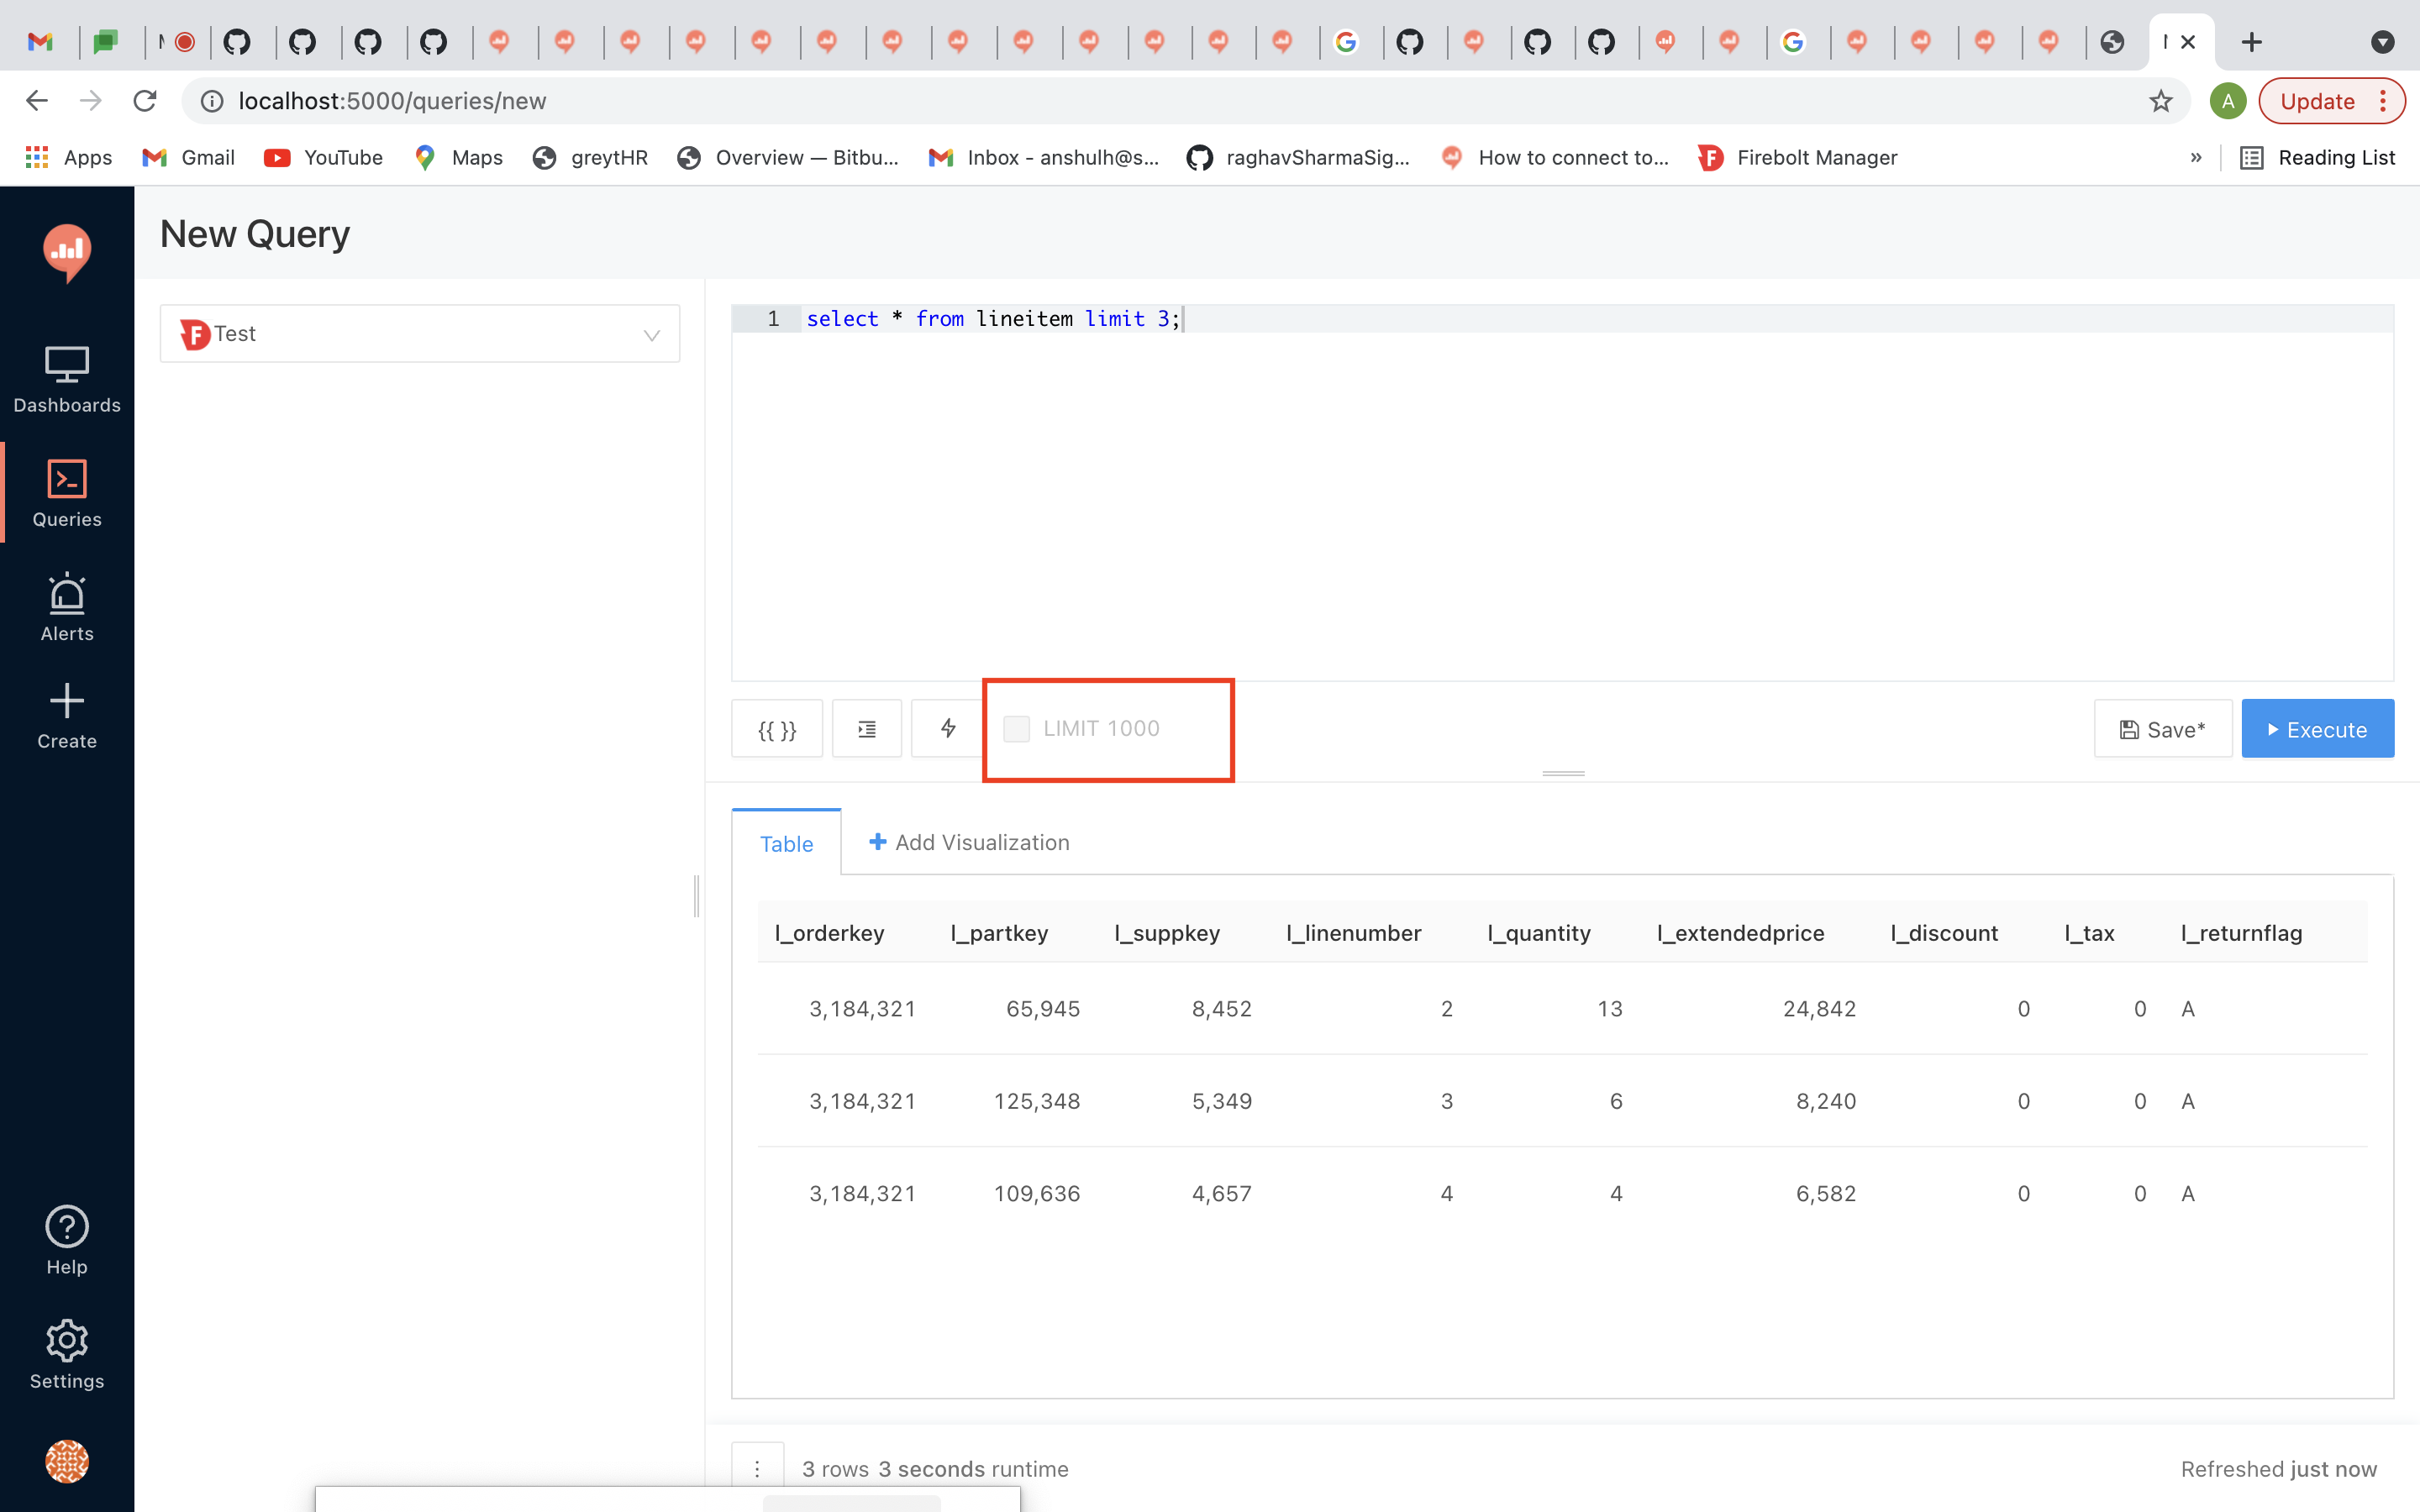Format the query with indent icon
This screenshot has width=2420, height=1512.
pyautogui.click(x=867, y=729)
